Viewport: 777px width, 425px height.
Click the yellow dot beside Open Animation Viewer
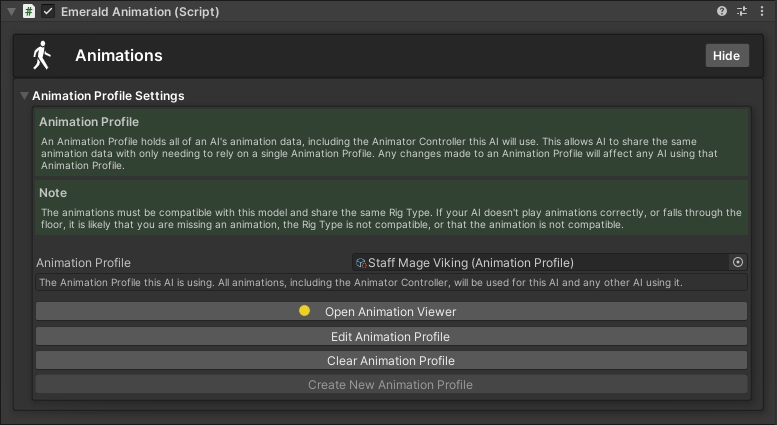(305, 311)
